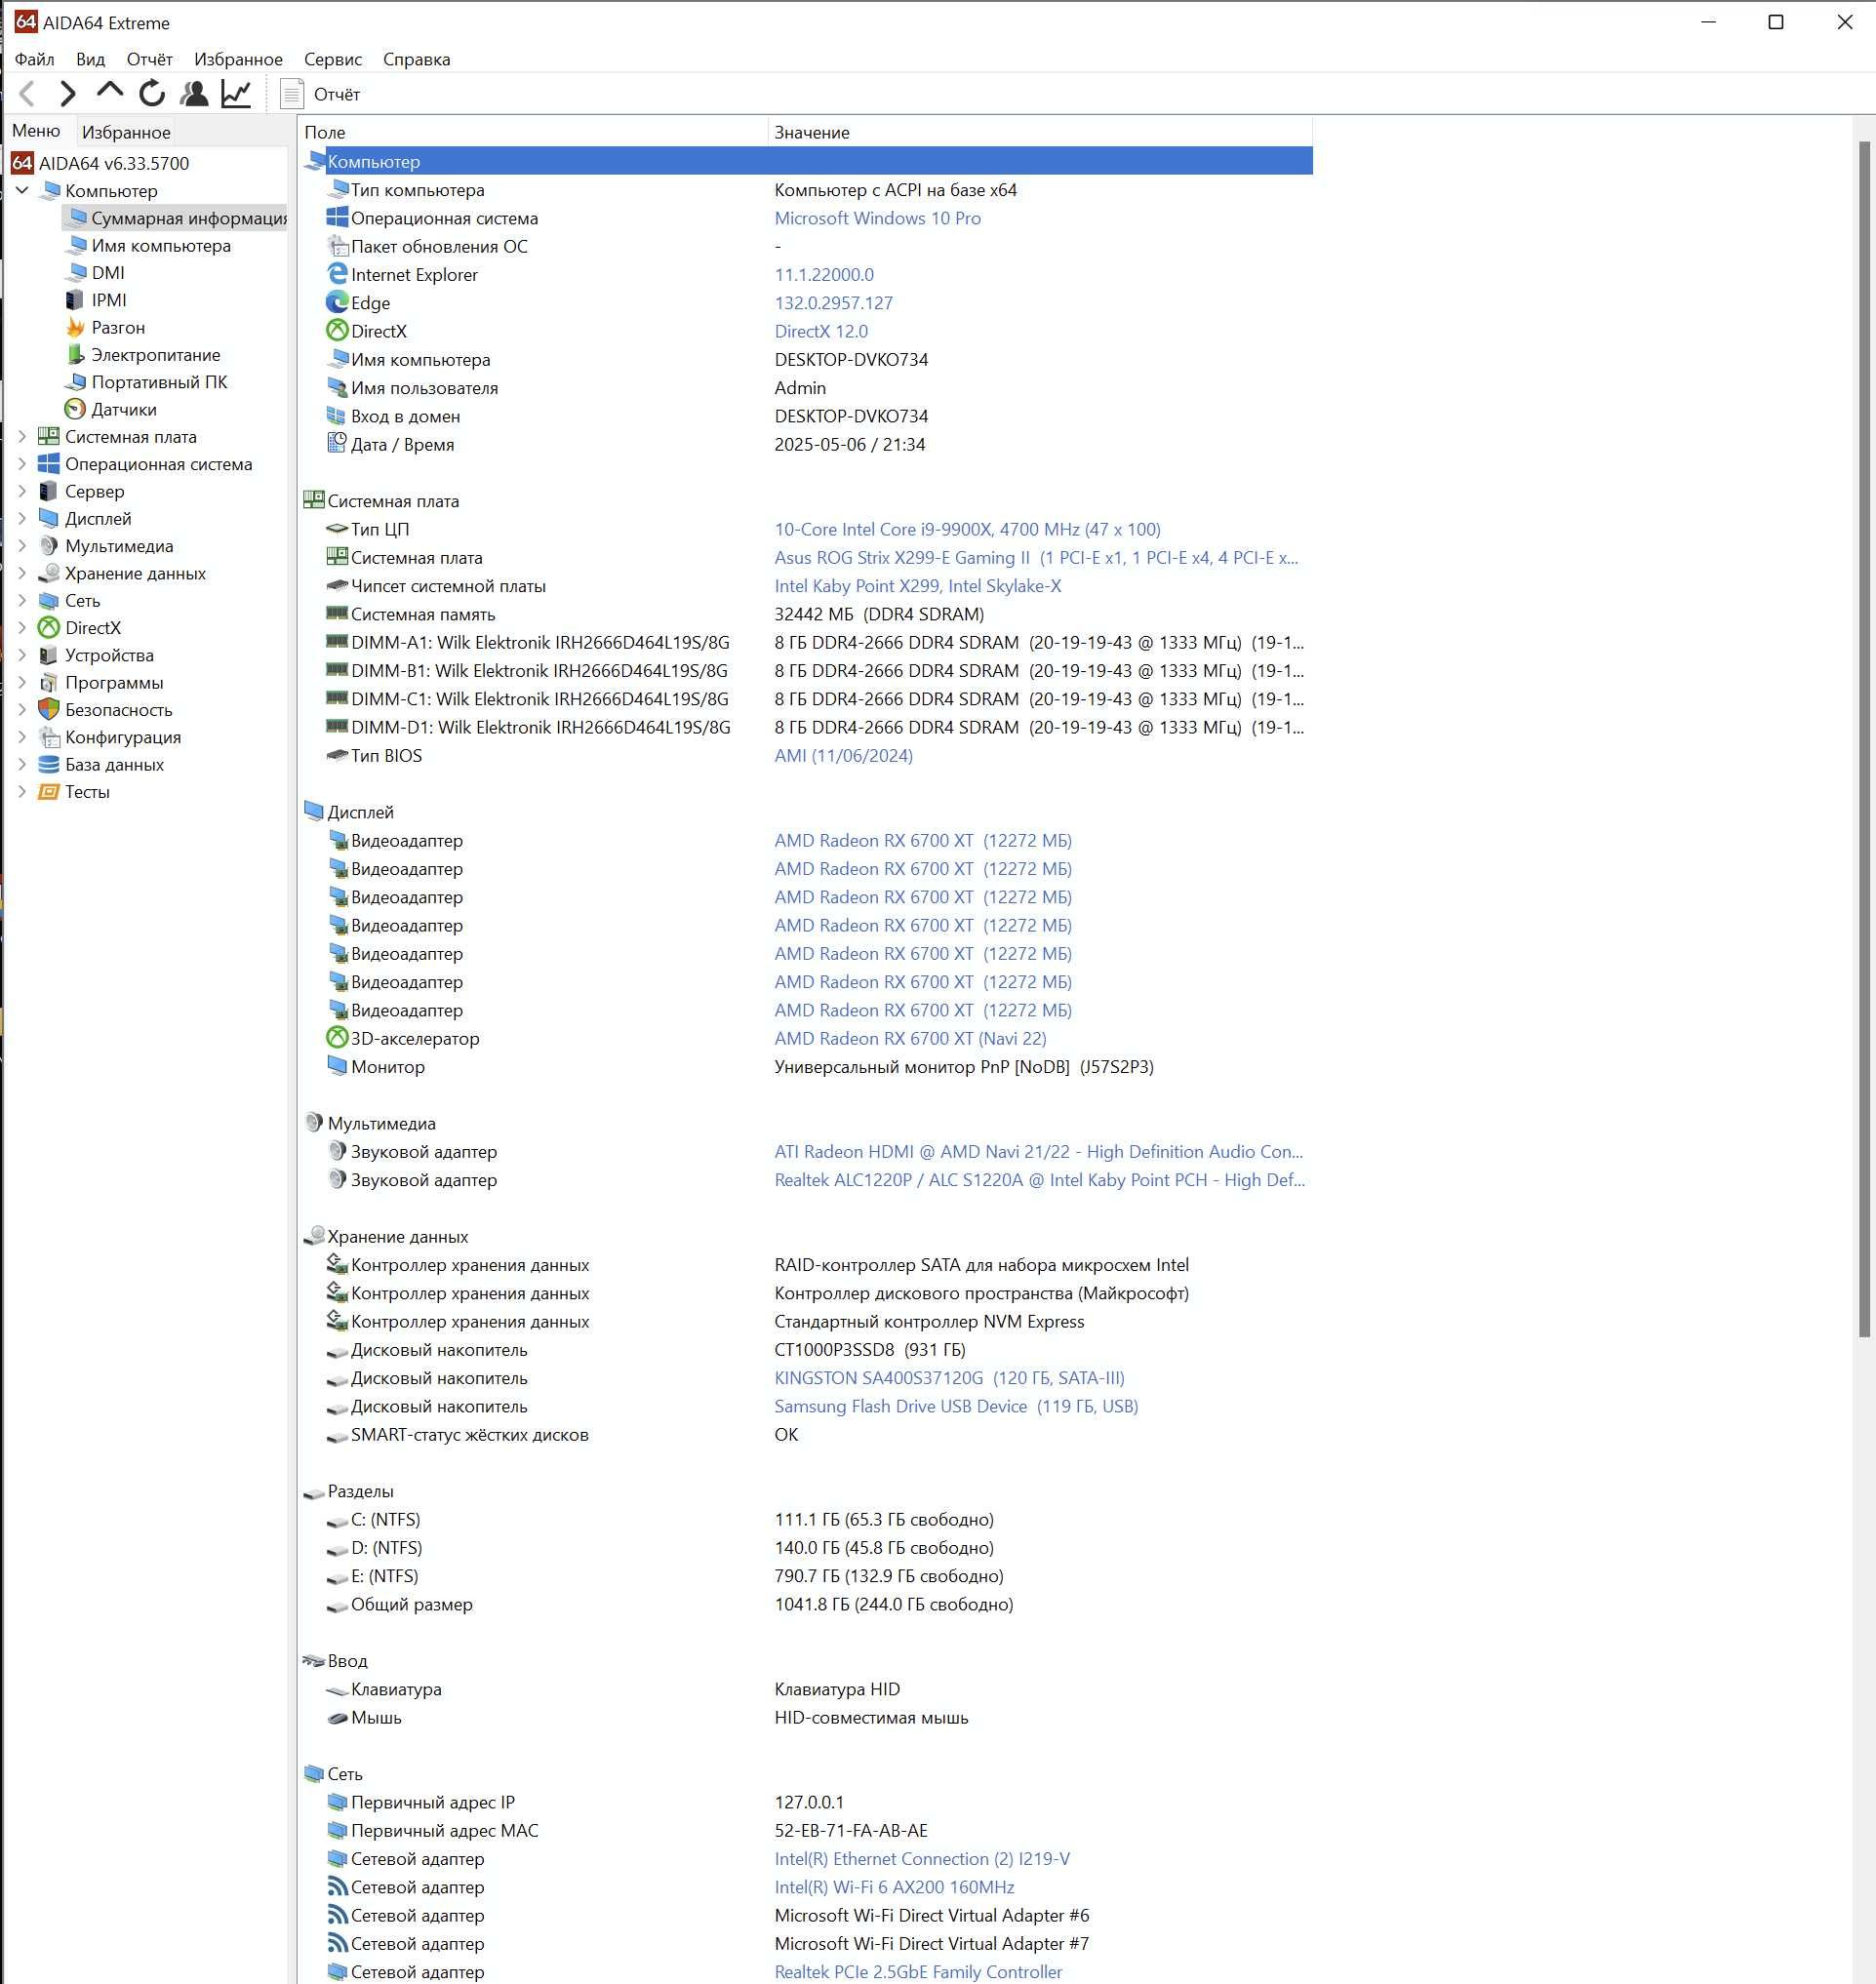Click the vertical scrollbar thumb
1876x1984 pixels.
pyautogui.click(x=1864, y=738)
